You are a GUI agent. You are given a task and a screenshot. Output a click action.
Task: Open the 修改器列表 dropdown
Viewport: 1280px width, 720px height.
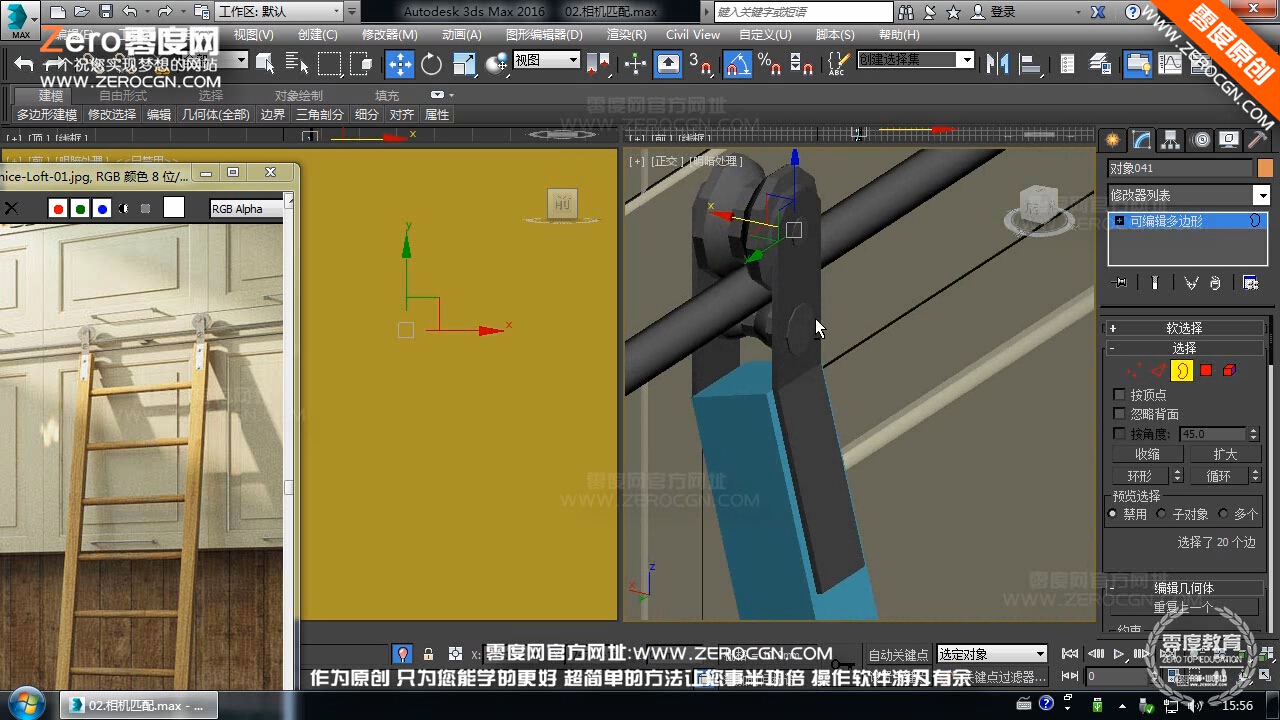click(1189, 196)
